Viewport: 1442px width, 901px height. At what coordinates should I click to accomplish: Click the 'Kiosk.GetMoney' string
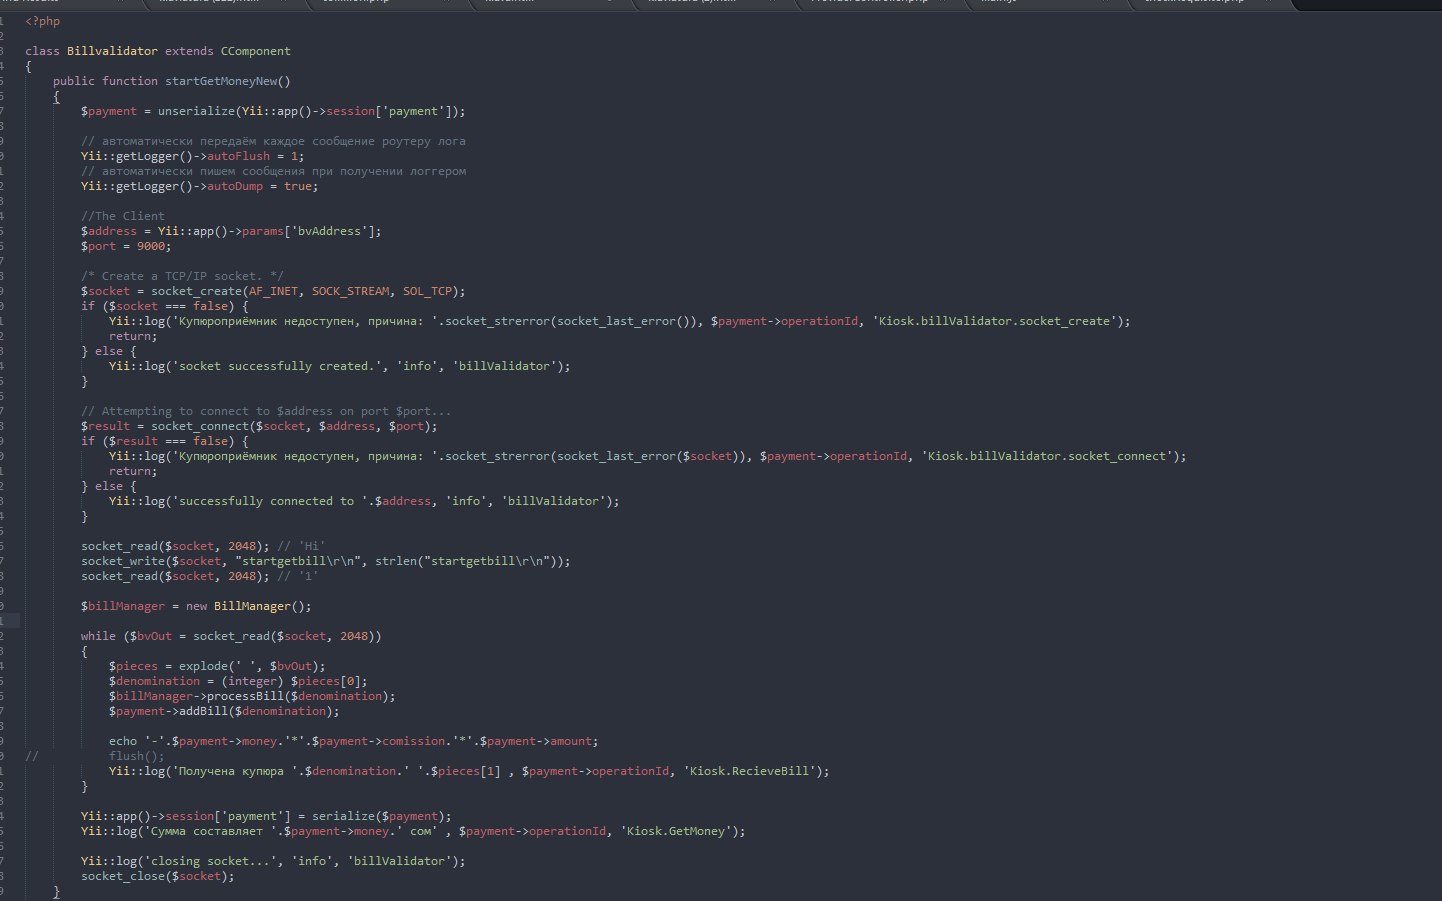point(676,831)
